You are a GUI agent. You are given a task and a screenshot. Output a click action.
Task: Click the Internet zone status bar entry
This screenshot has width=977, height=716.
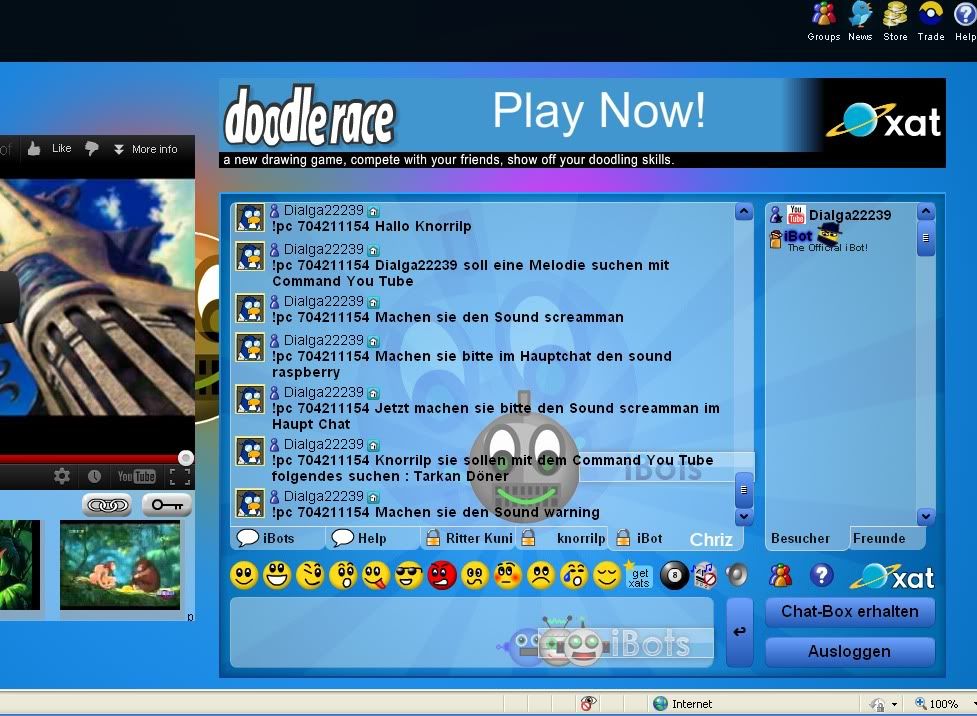(682, 704)
